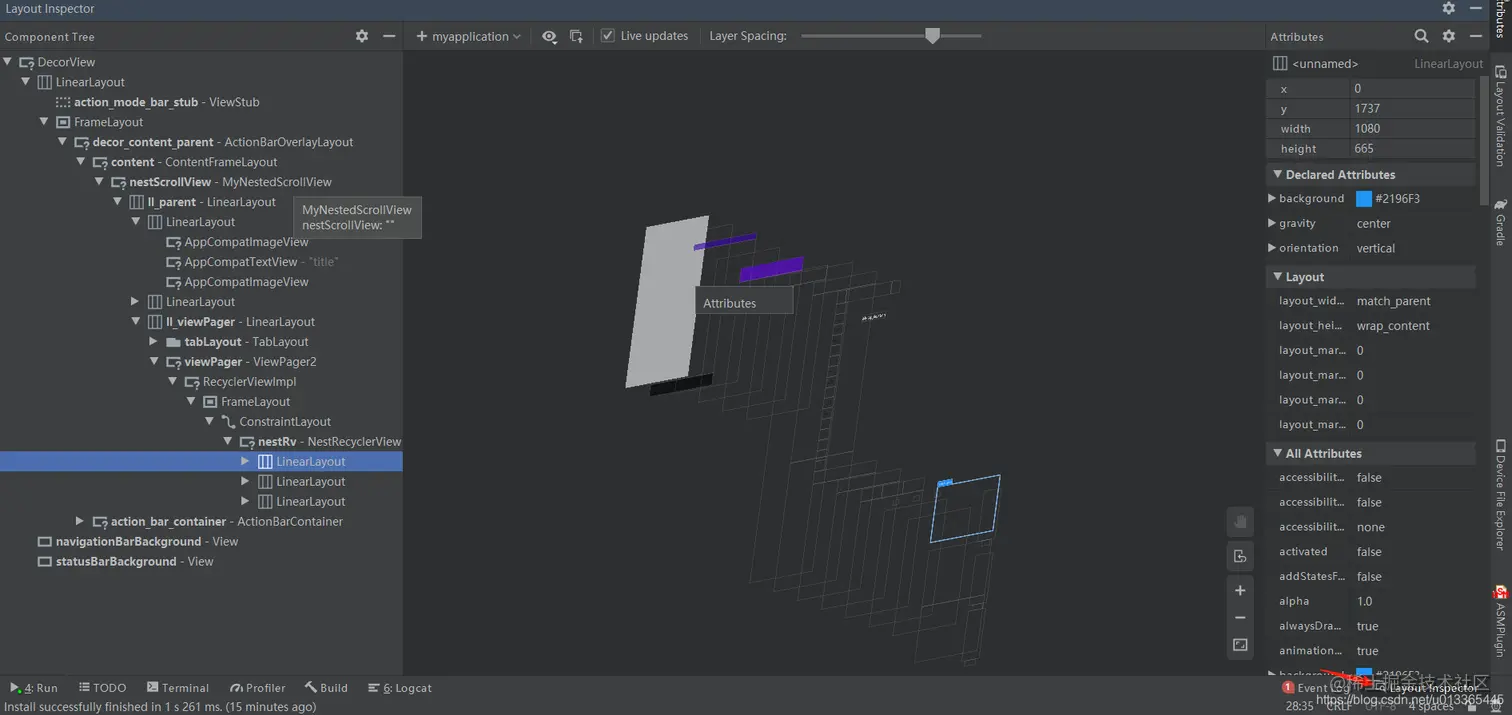This screenshot has width=1512, height=715.
Task: Select the ConstraintLayout row
Action: pyautogui.click(x=201, y=422)
